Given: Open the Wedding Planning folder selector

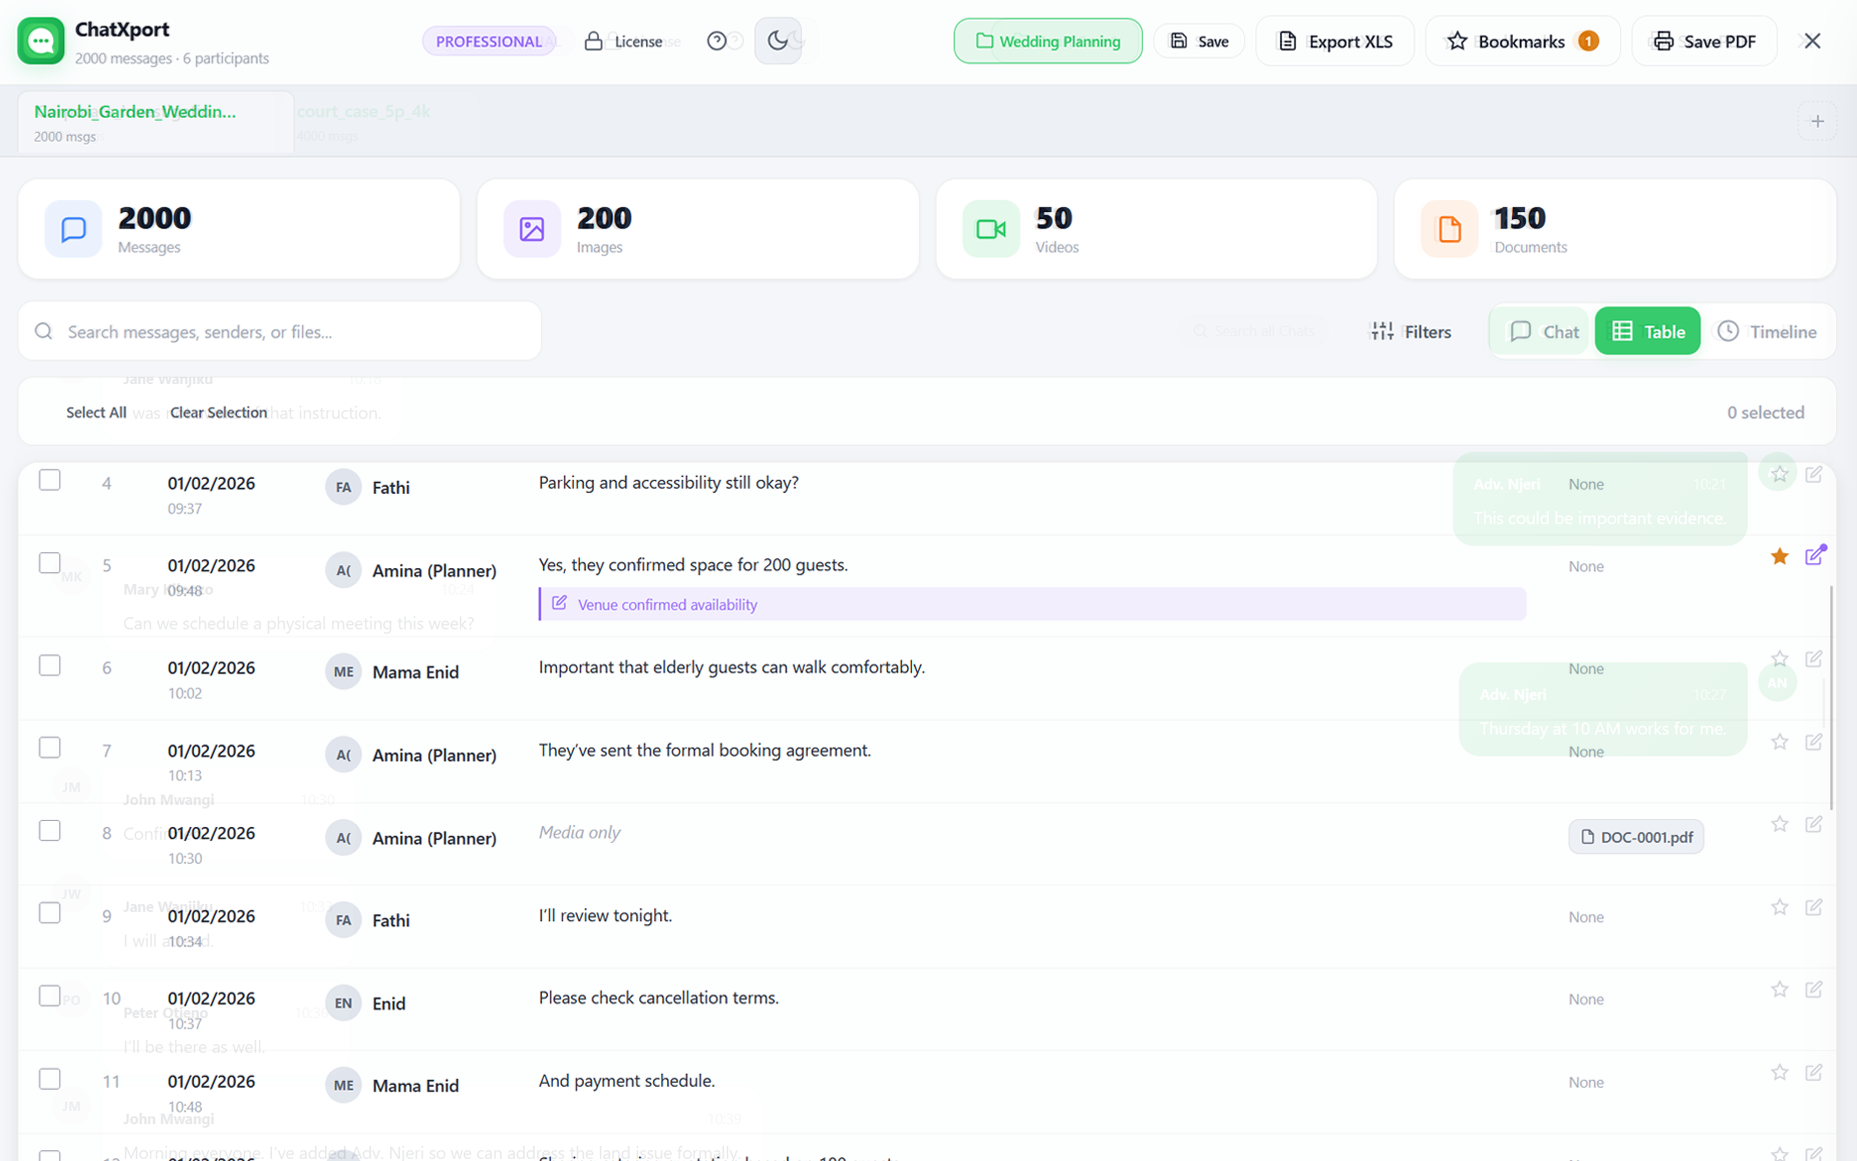Looking at the screenshot, I should click(1047, 41).
